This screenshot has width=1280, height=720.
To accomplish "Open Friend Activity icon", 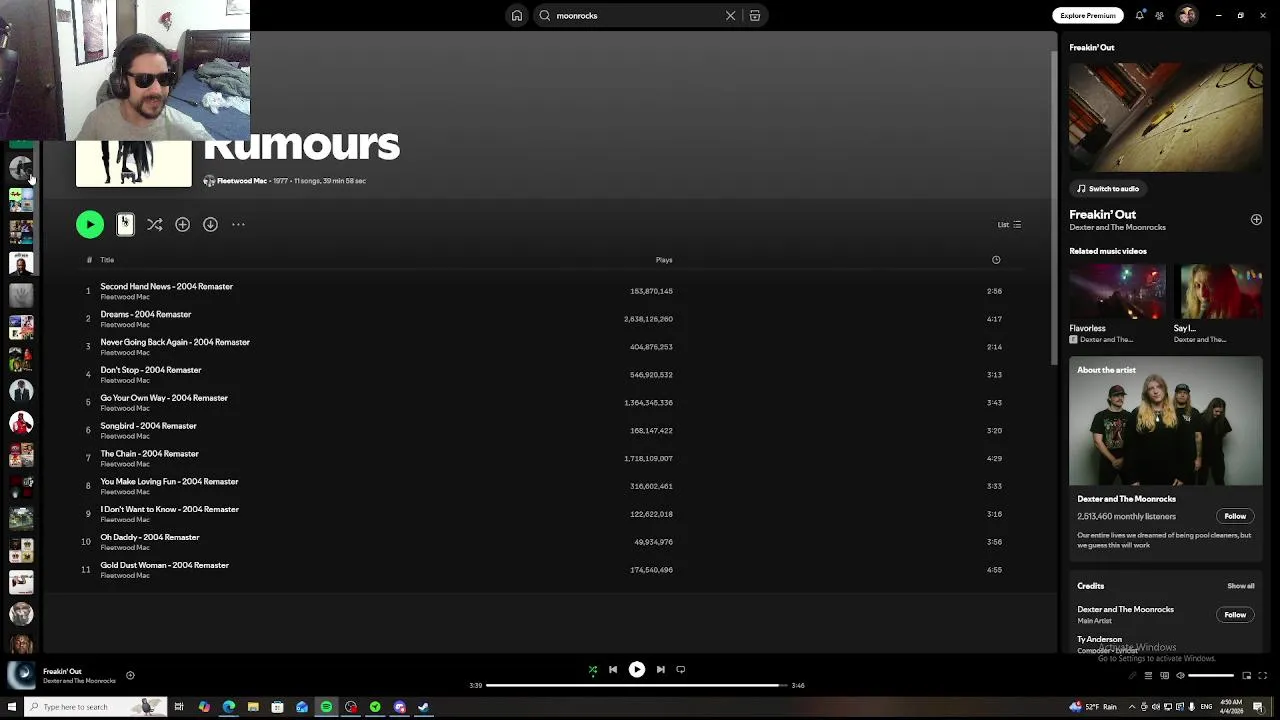I will tap(1160, 16).
